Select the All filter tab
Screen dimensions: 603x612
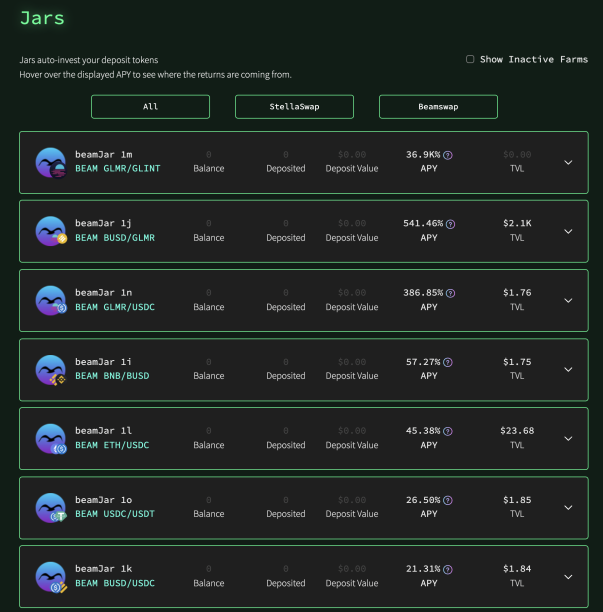click(x=150, y=107)
